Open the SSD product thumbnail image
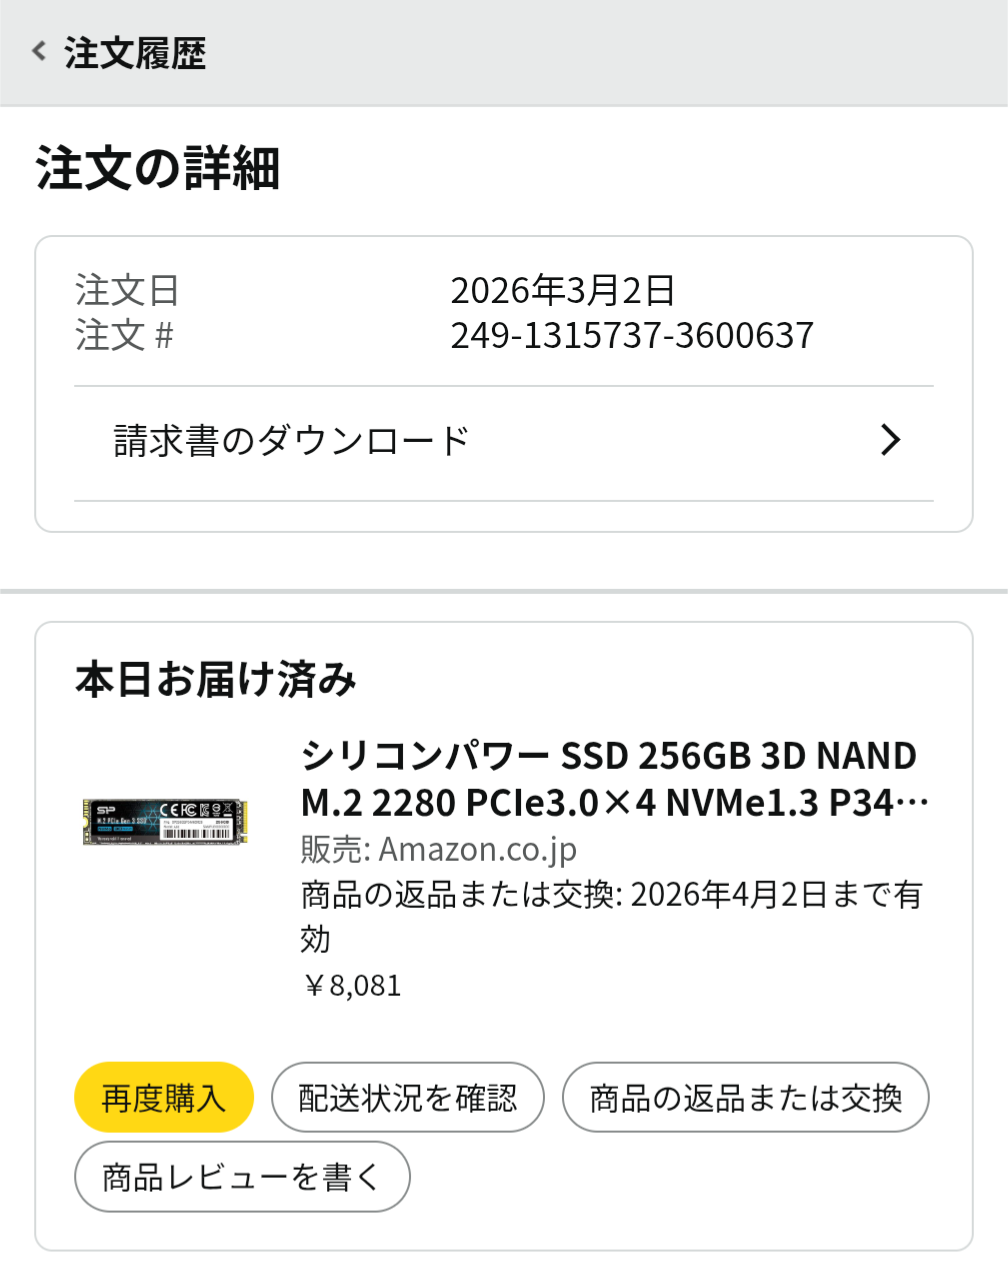The width and height of the screenshot is (1008, 1273). tap(165, 822)
